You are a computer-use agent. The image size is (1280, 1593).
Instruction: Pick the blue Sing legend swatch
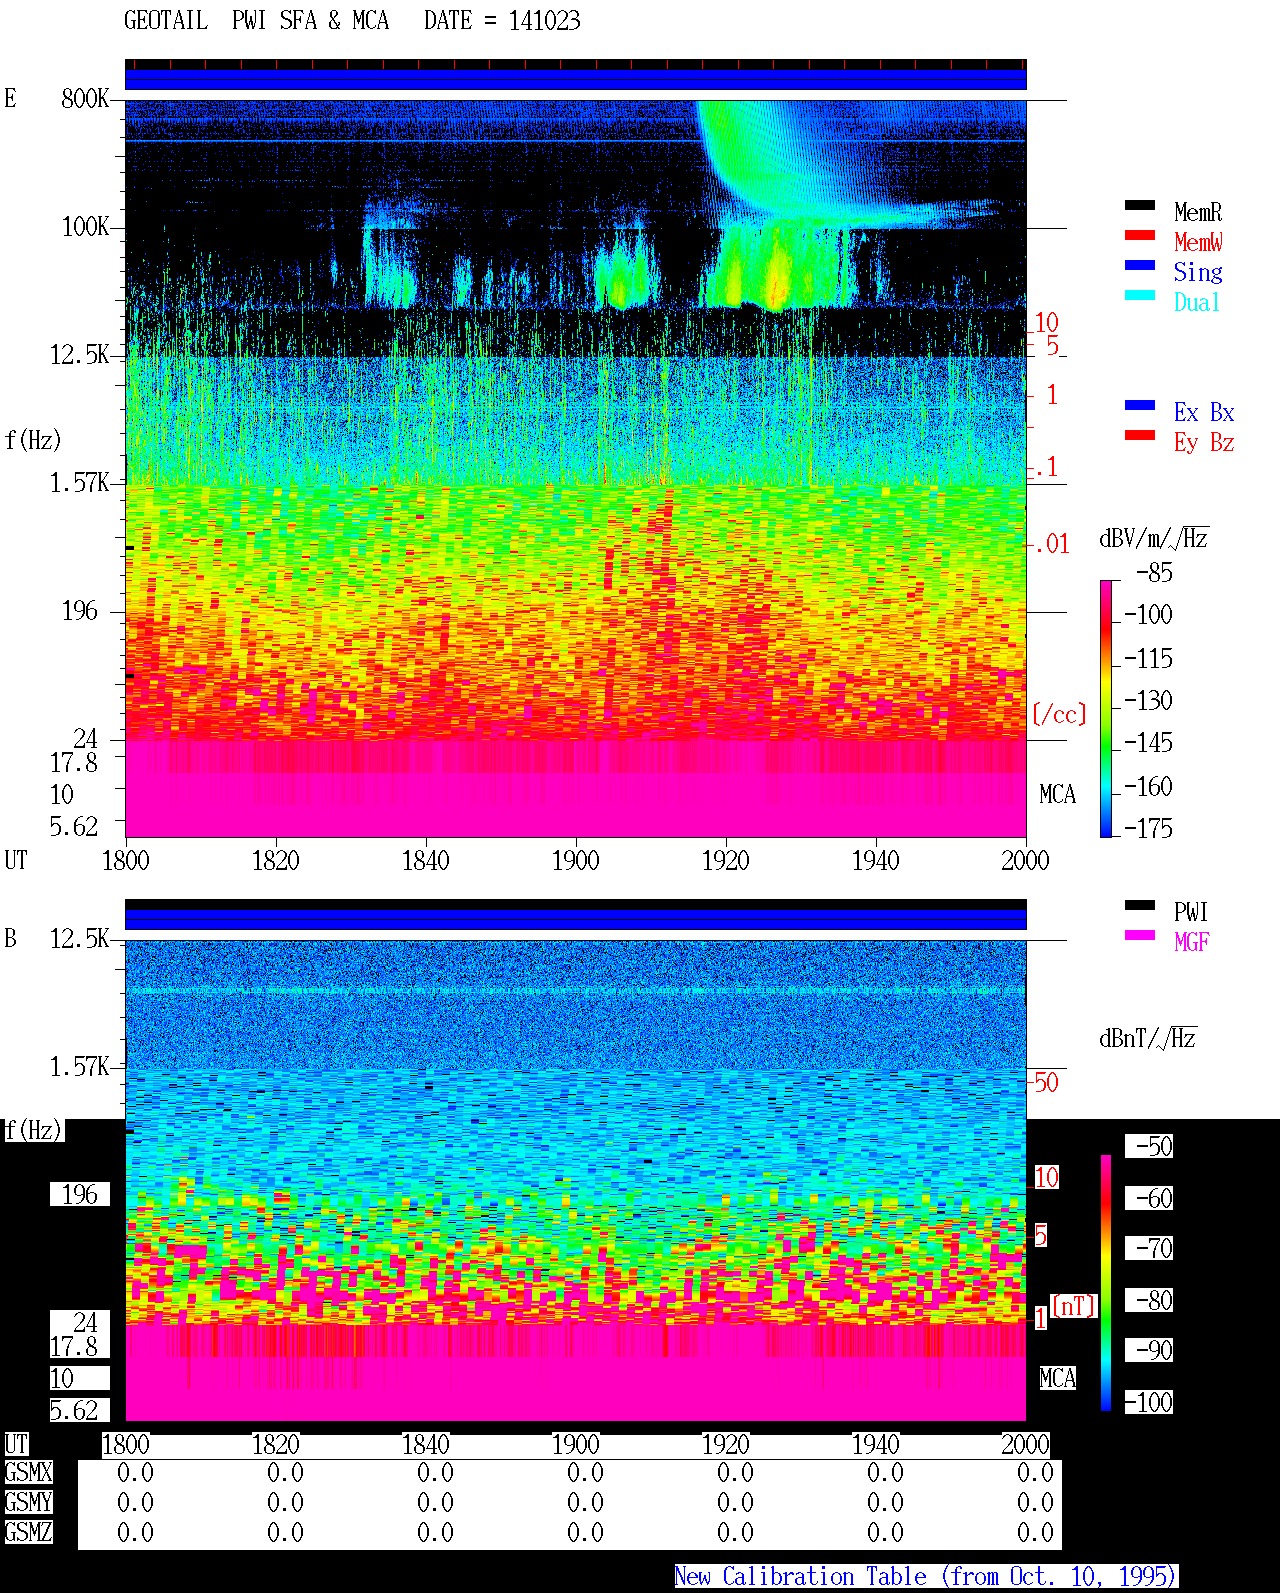coord(1140,266)
